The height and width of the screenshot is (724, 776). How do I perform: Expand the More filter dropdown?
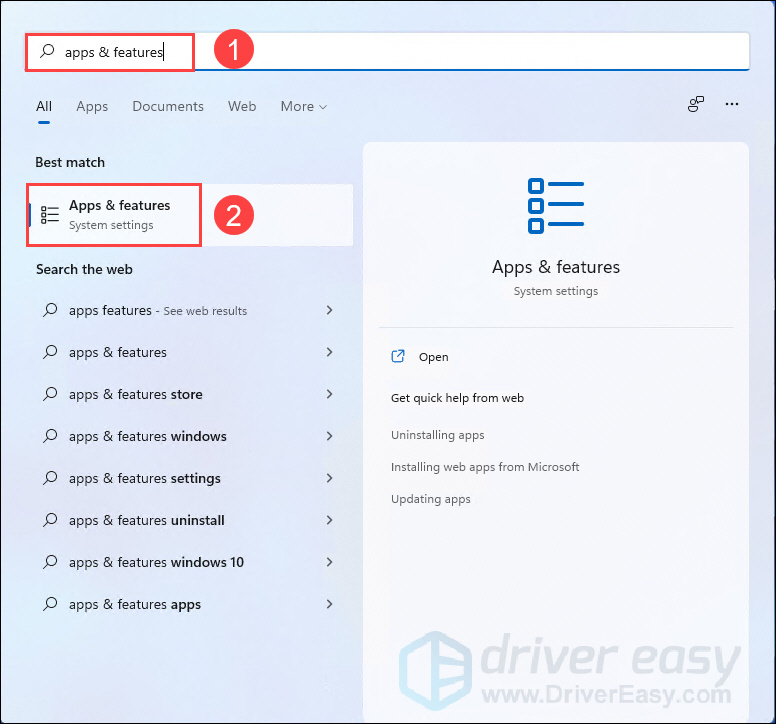click(x=303, y=106)
